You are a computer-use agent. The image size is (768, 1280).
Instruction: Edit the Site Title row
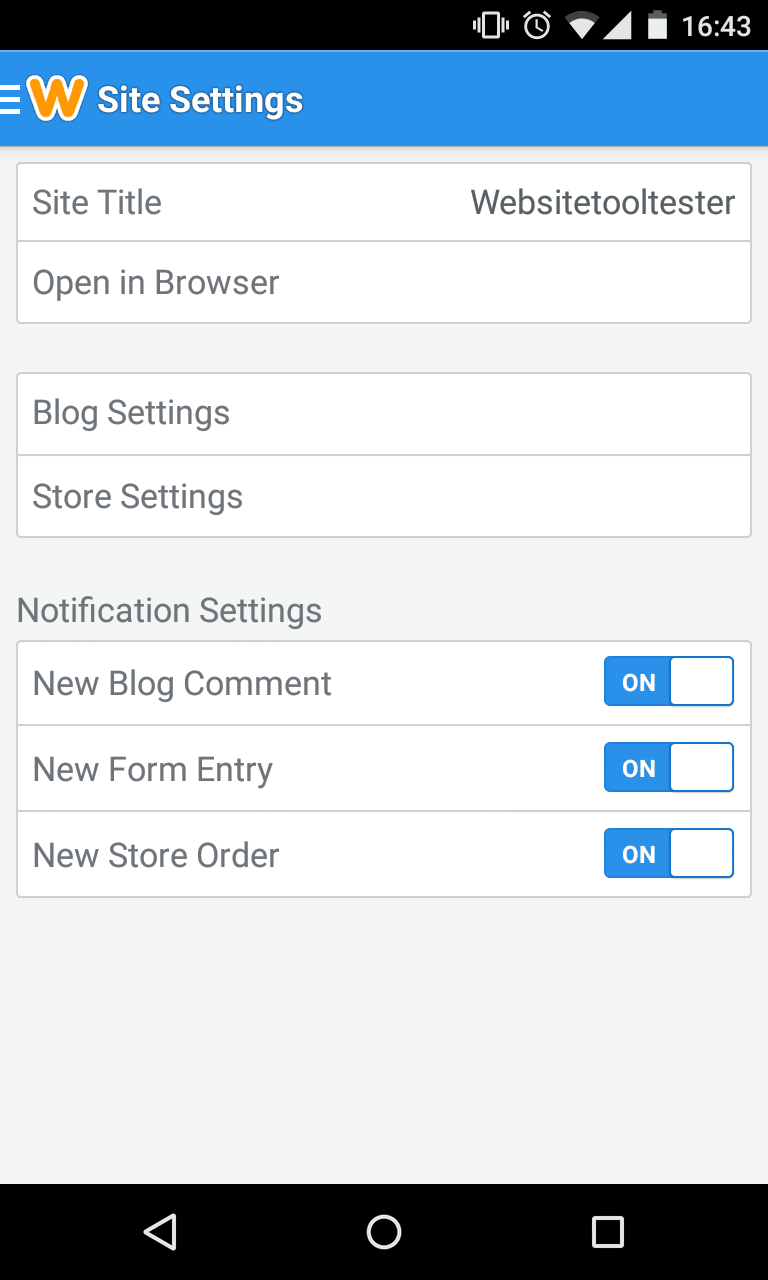pos(384,202)
